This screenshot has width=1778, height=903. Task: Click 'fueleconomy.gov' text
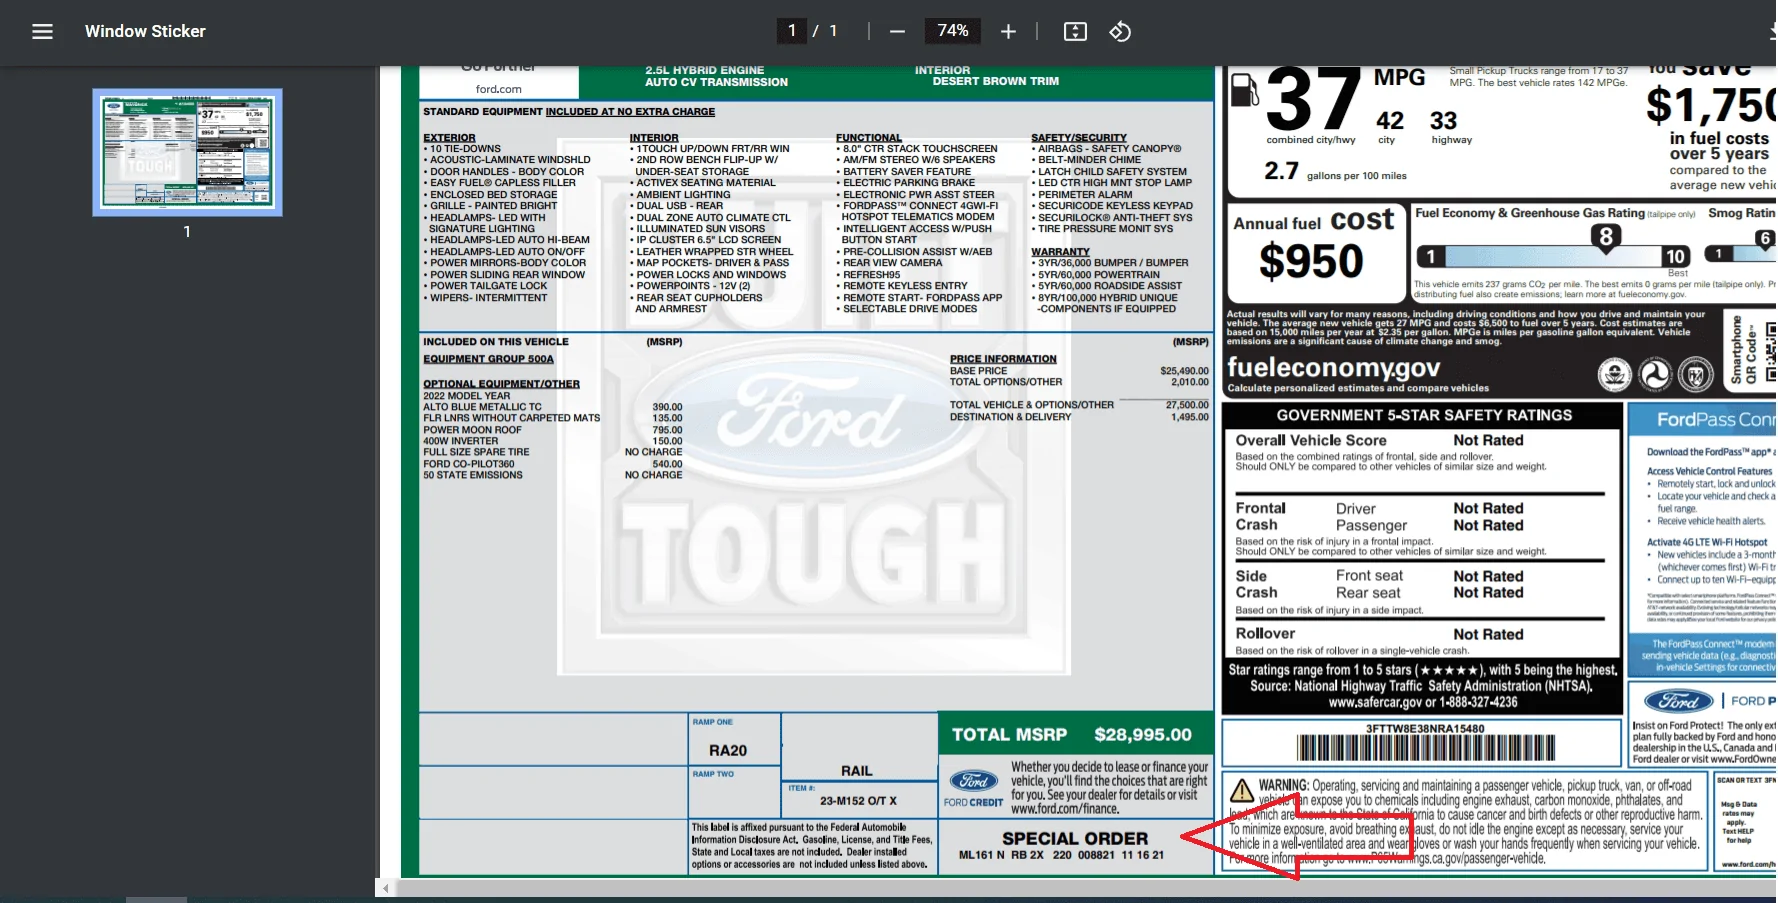(1334, 368)
